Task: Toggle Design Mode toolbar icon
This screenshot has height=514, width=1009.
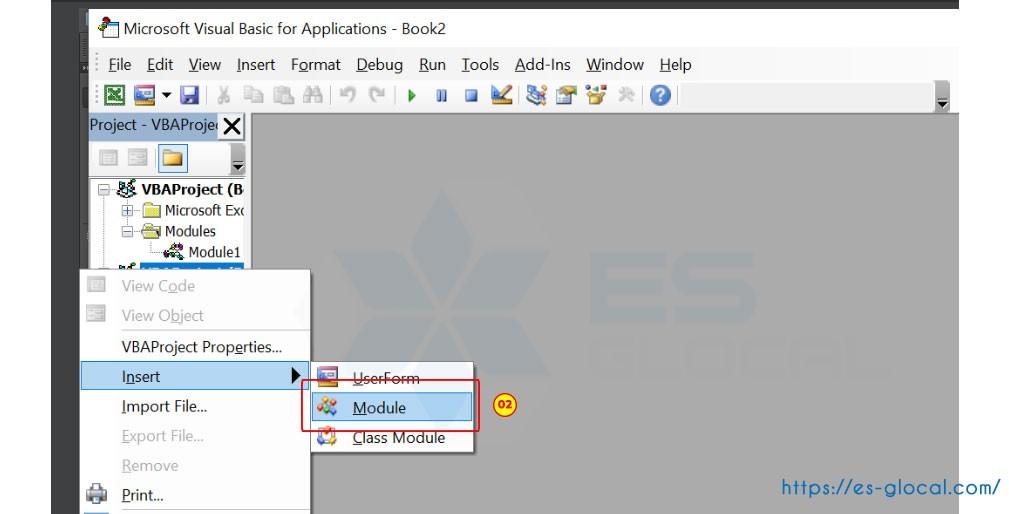Action: pos(501,95)
